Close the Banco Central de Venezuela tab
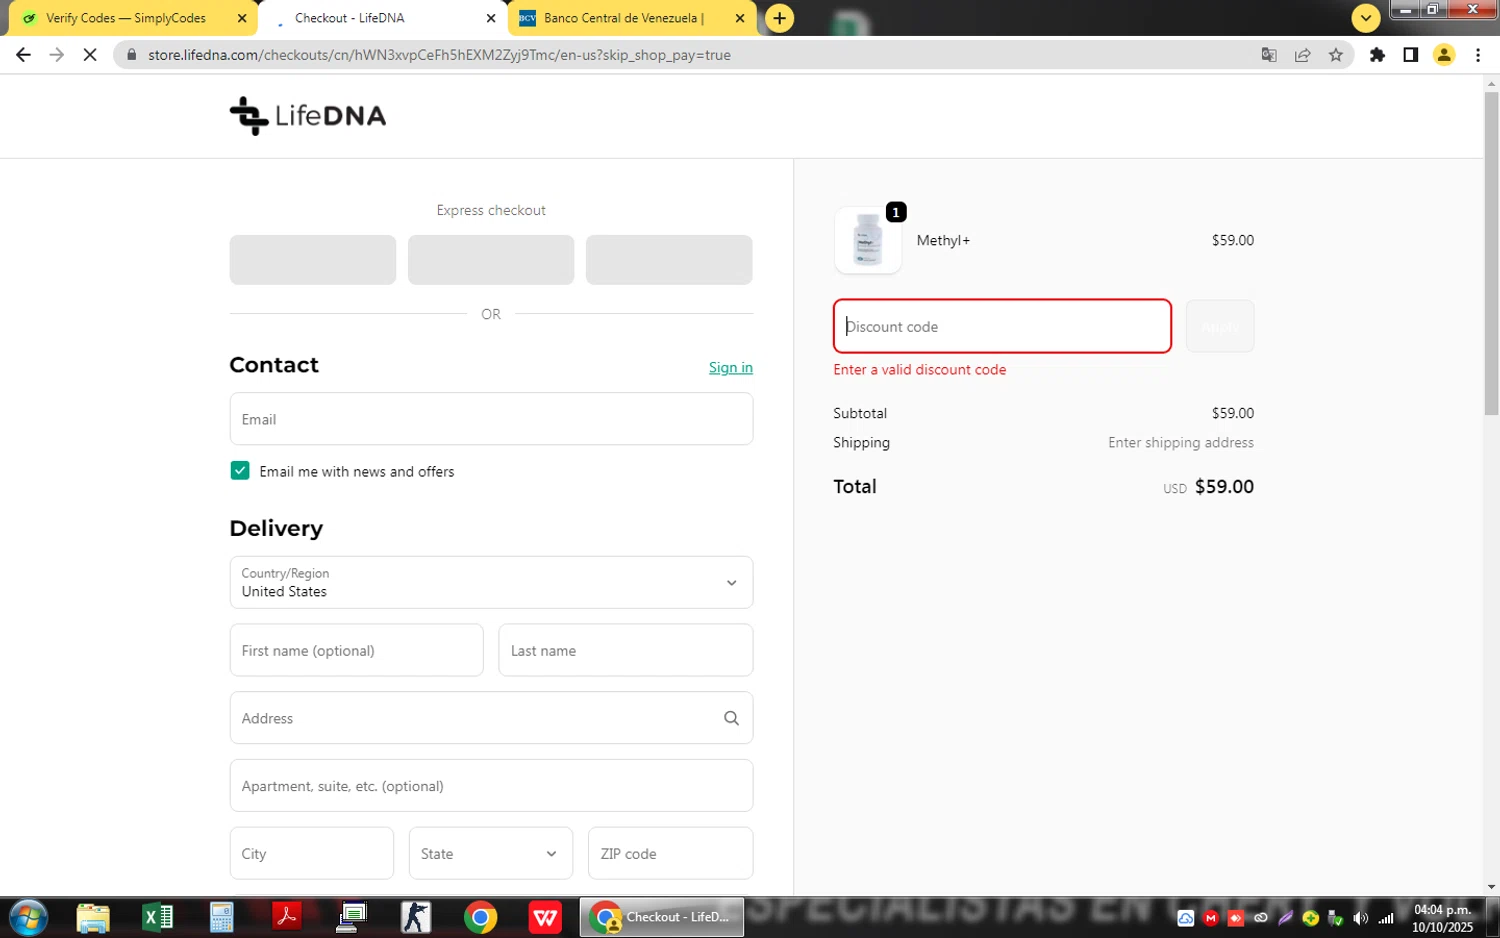This screenshot has height=938, width=1500. coord(740,18)
